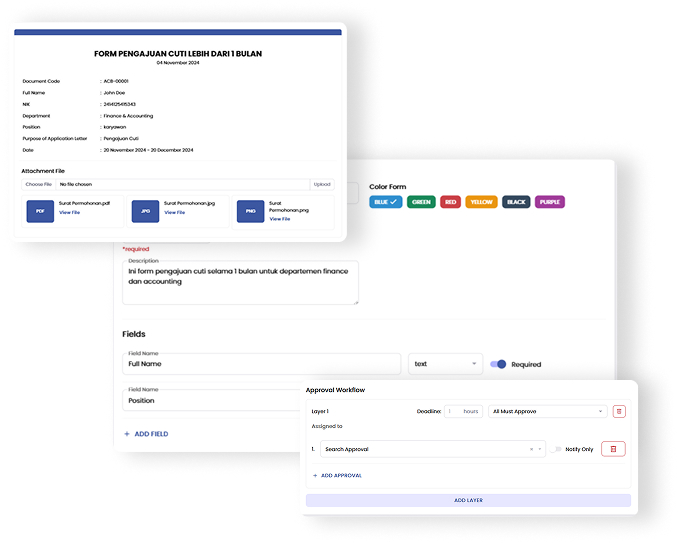The height and width of the screenshot is (543, 678).
Task: Open the Search Approval dropdown
Action: [430, 450]
